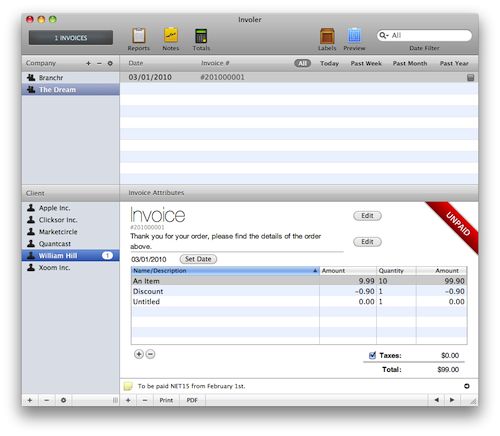The image size is (500, 436).
Task: Open the Labels box icon
Action: pos(327,36)
